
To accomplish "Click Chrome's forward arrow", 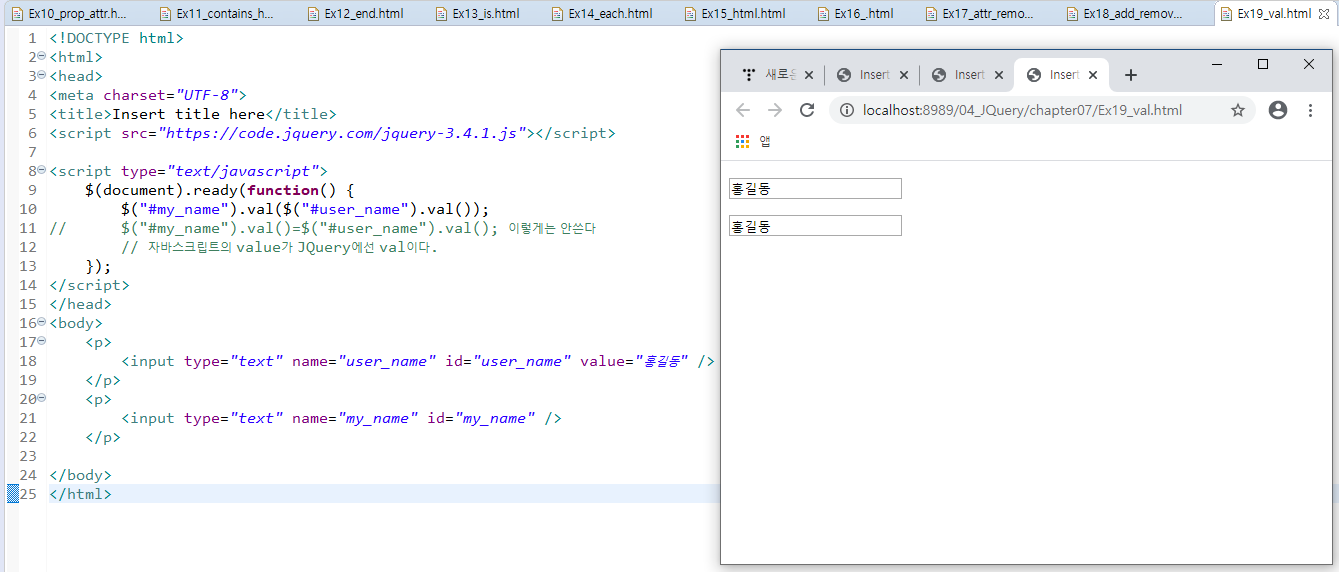I will click(775, 110).
